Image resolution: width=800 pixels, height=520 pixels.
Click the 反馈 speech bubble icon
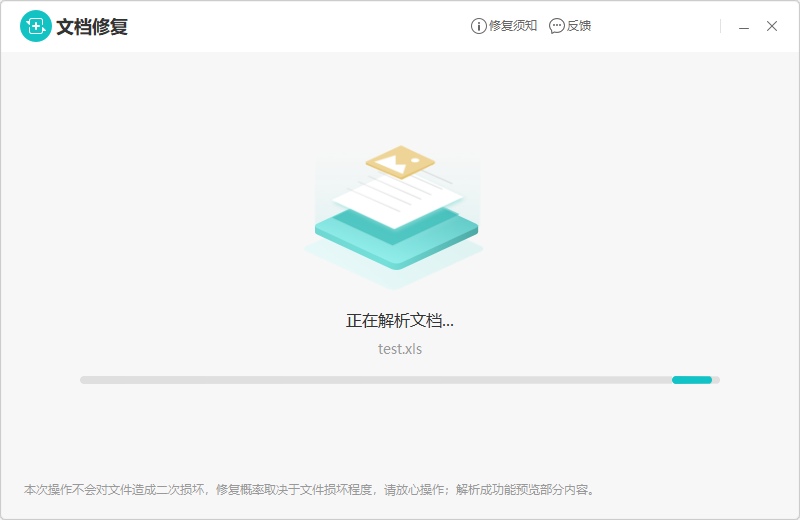[x=557, y=27]
